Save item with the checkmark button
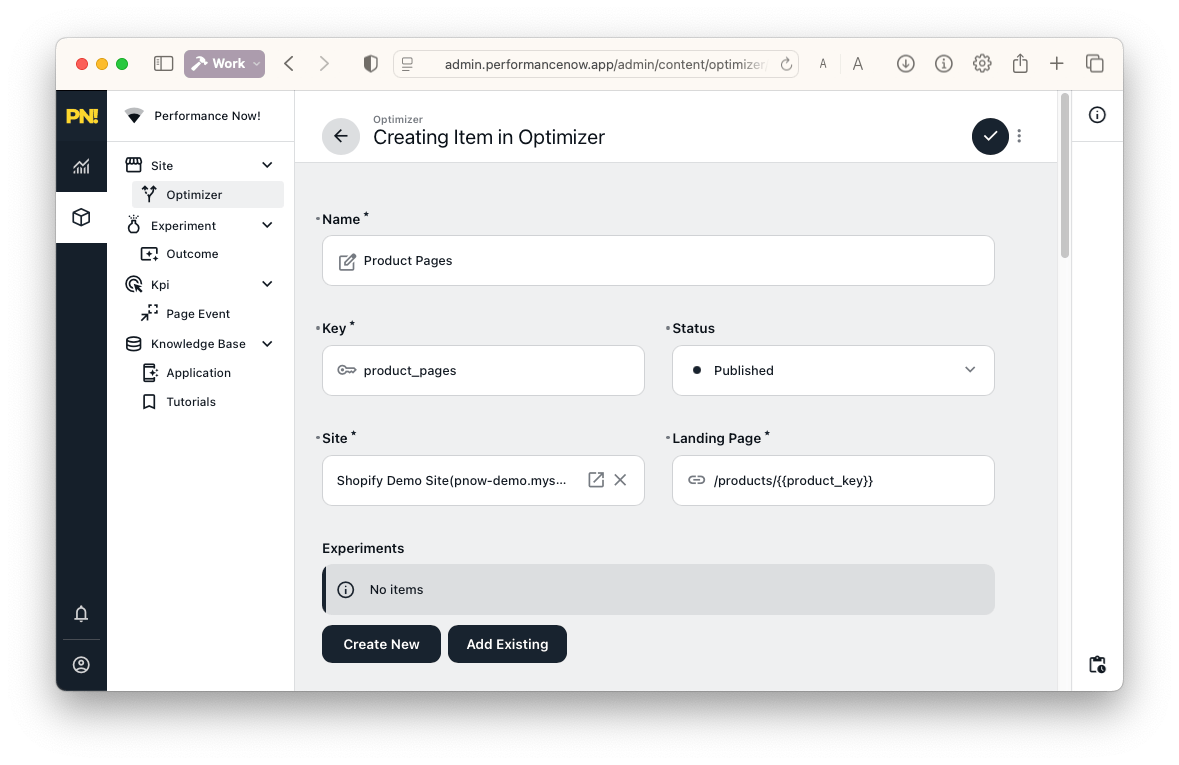 [990, 136]
